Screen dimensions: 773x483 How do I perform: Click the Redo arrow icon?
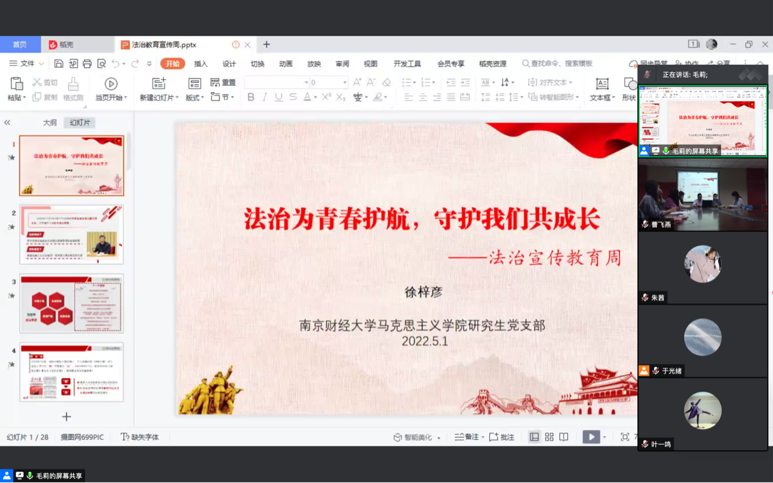pyautogui.click(x=135, y=64)
